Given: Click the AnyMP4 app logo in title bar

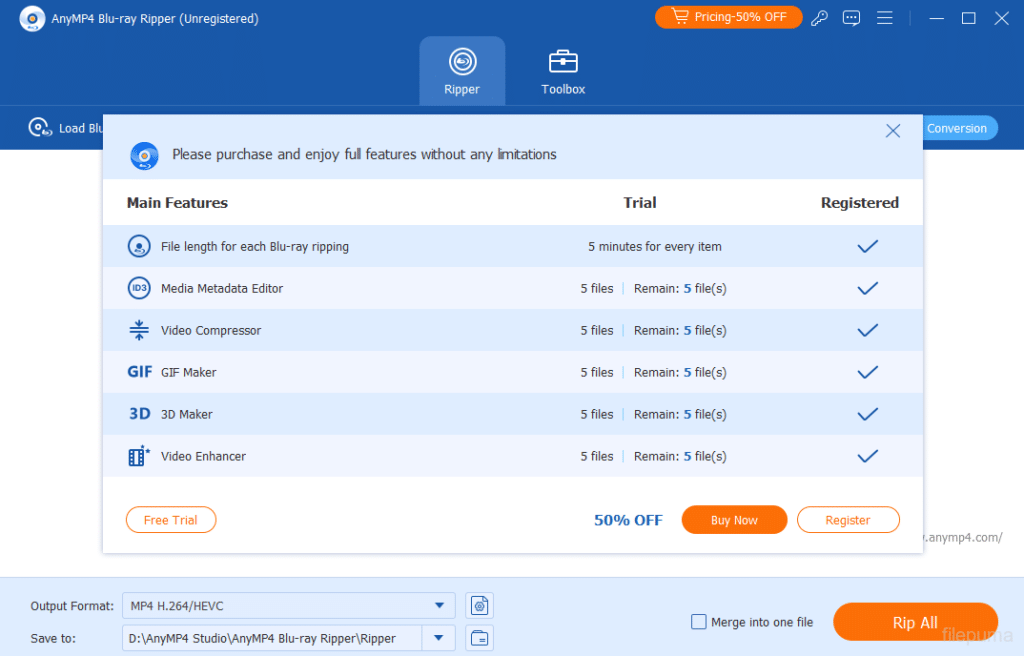Looking at the screenshot, I should point(32,18).
